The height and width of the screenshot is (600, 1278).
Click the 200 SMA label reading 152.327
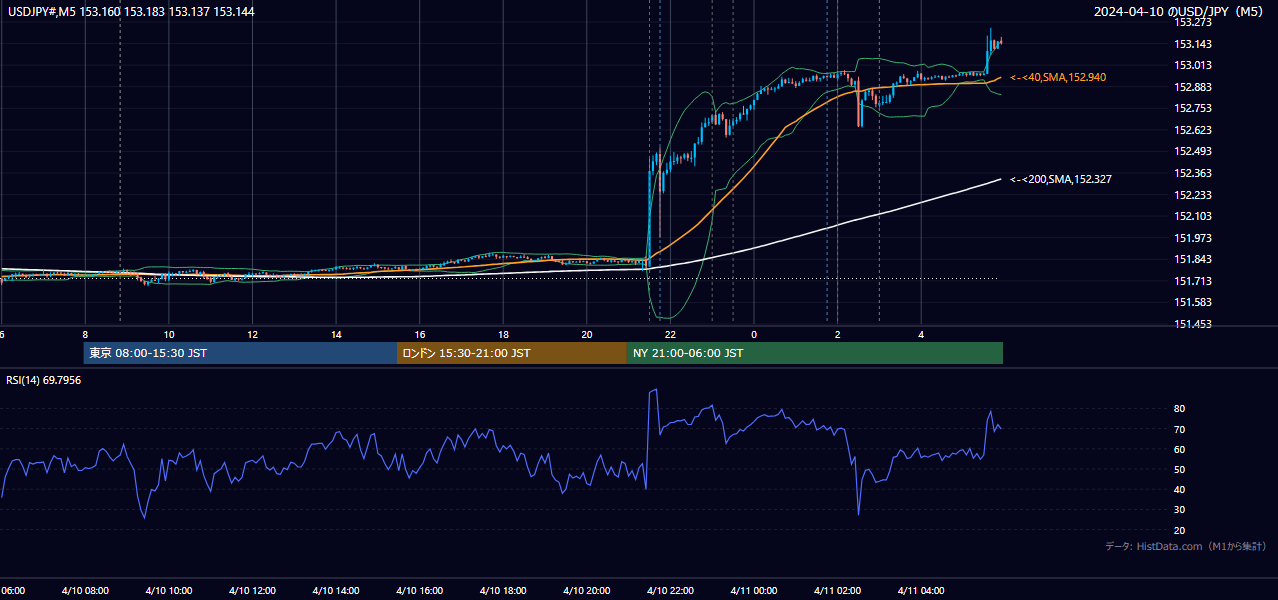pyautogui.click(x=1061, y=179)
